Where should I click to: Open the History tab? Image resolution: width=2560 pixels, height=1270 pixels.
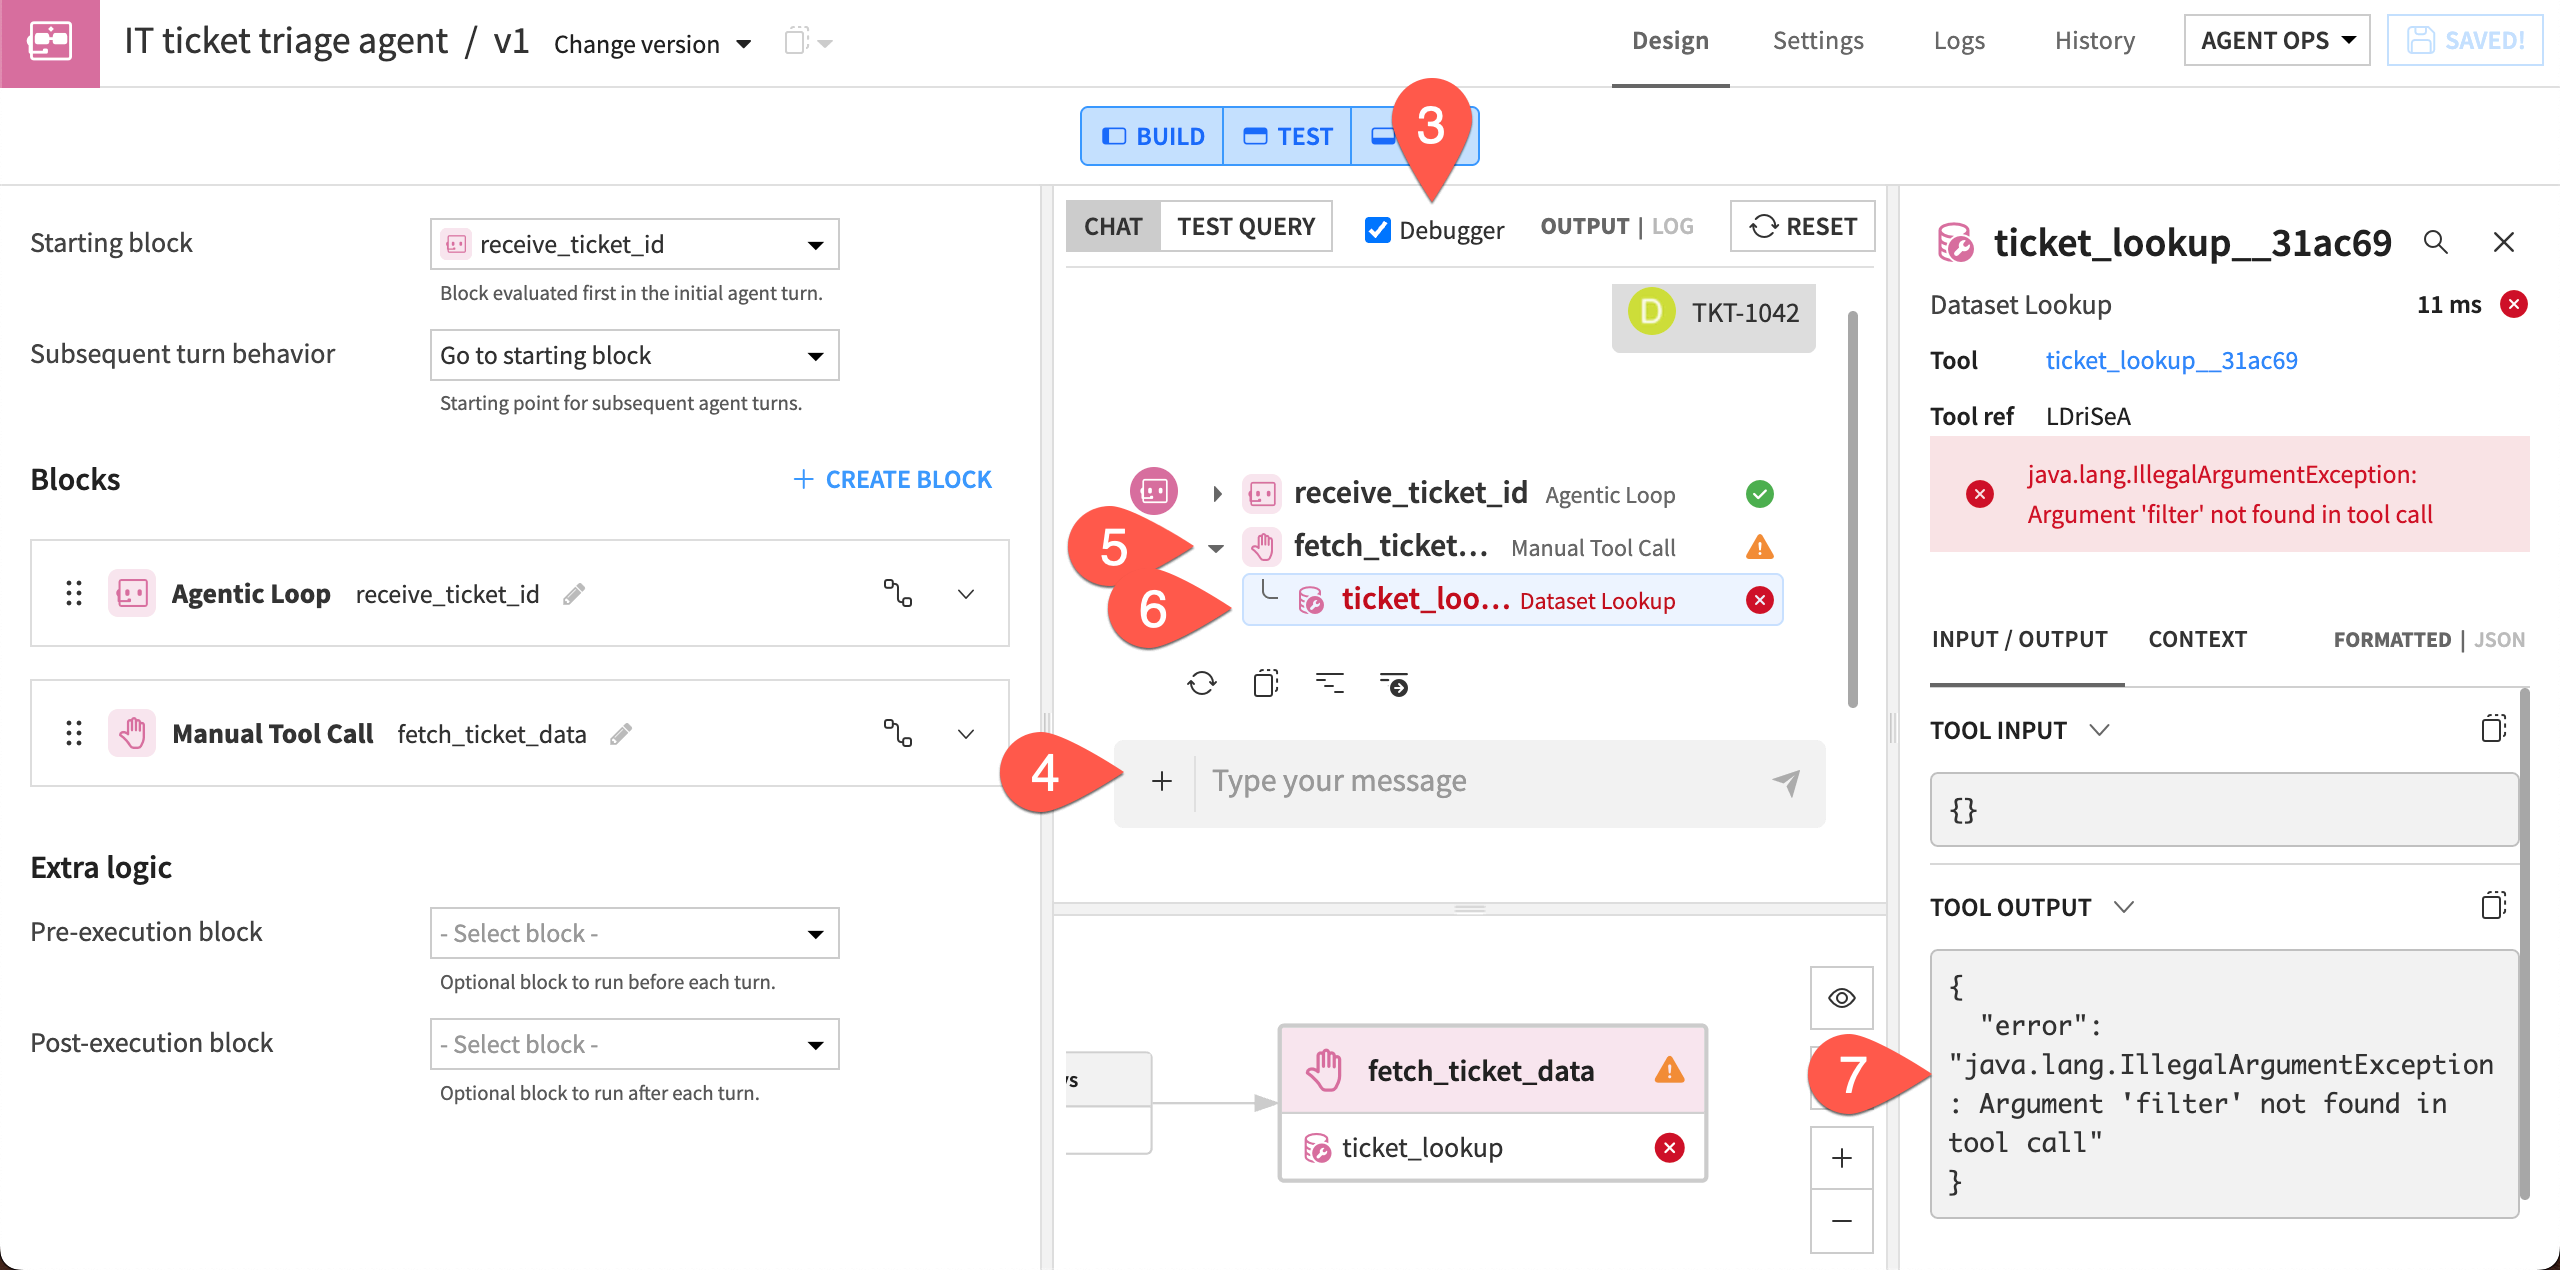click(x=2095, y=41)
